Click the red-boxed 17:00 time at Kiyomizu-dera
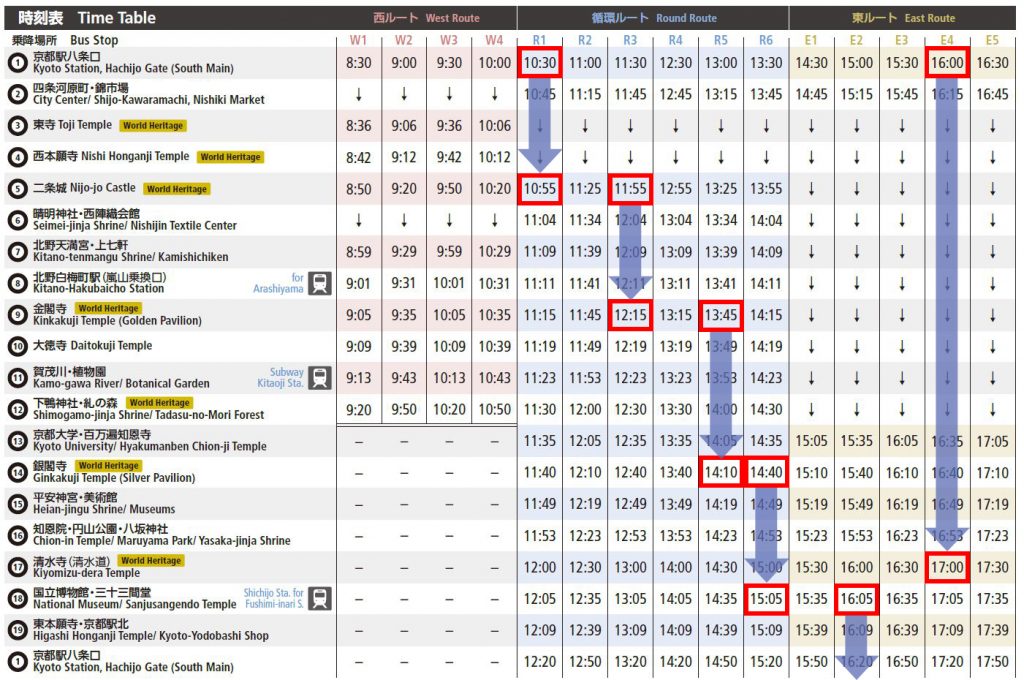 click(x=947, y=567)
